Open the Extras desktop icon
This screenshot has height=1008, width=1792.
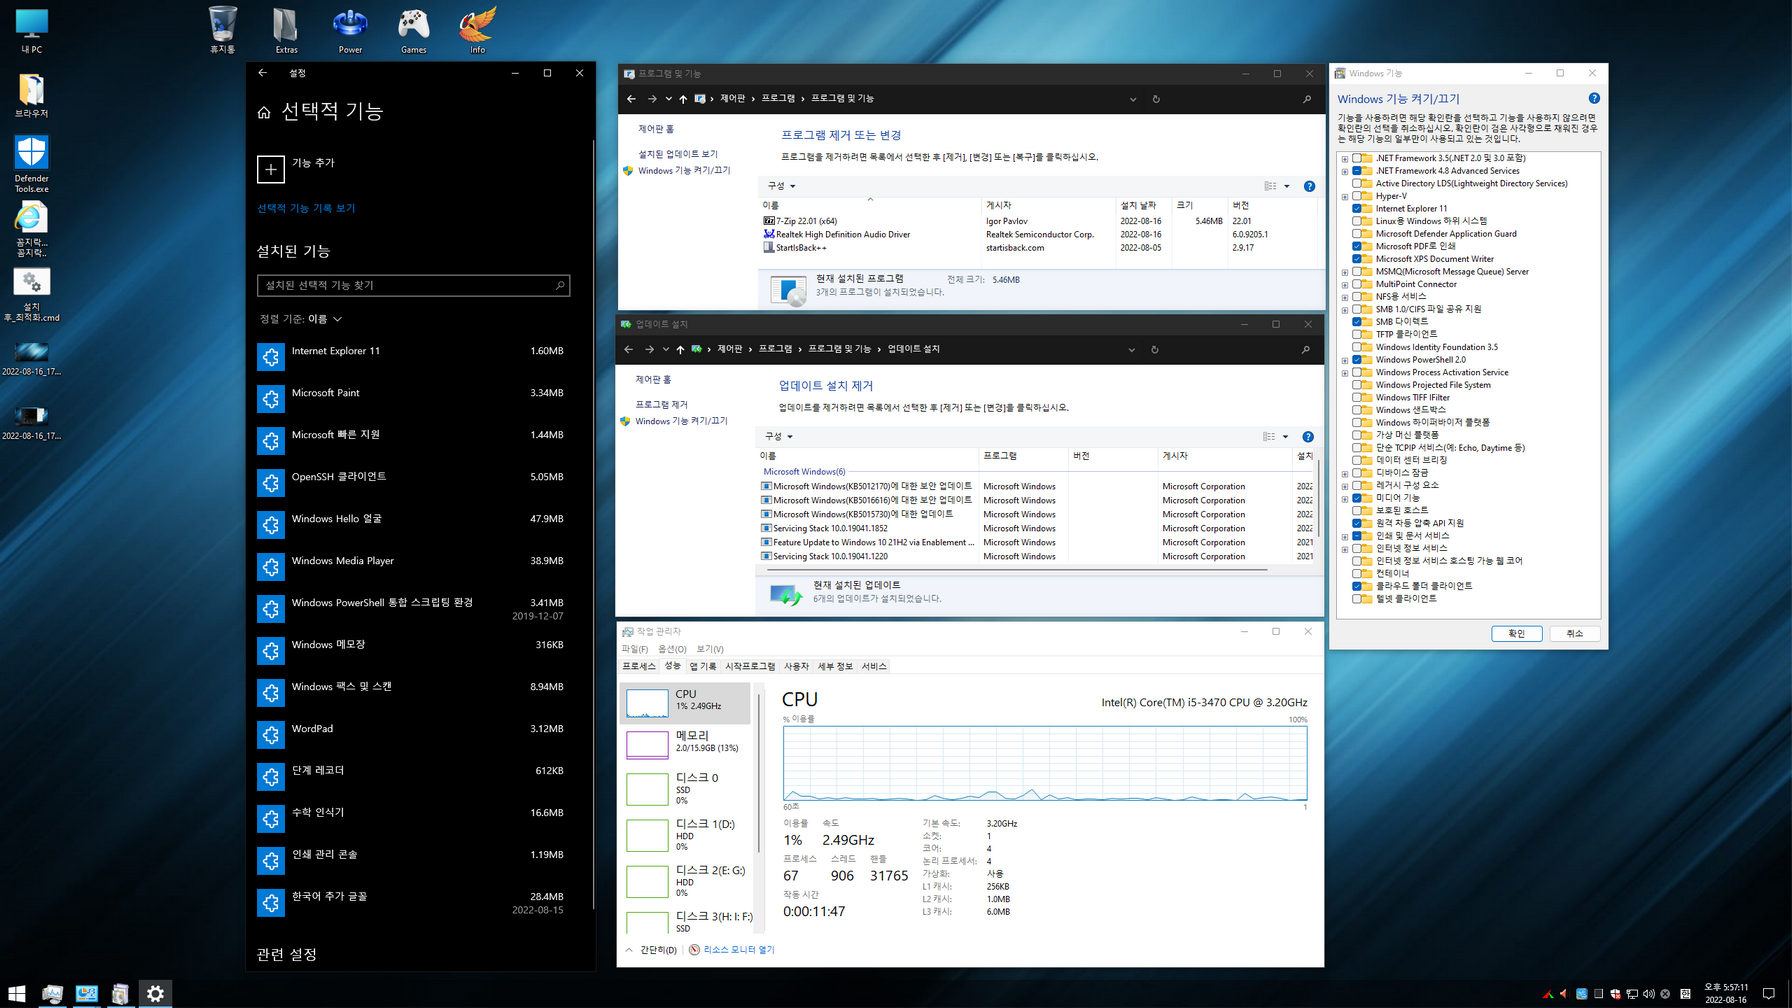click(286, 29)
